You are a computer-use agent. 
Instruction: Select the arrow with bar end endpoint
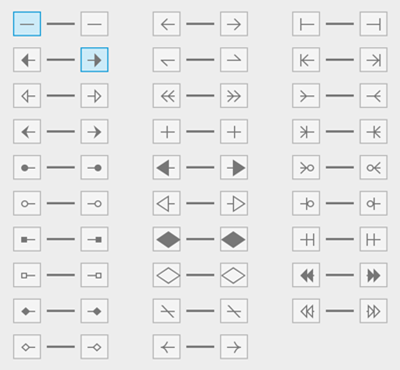[x=373, y=60]
